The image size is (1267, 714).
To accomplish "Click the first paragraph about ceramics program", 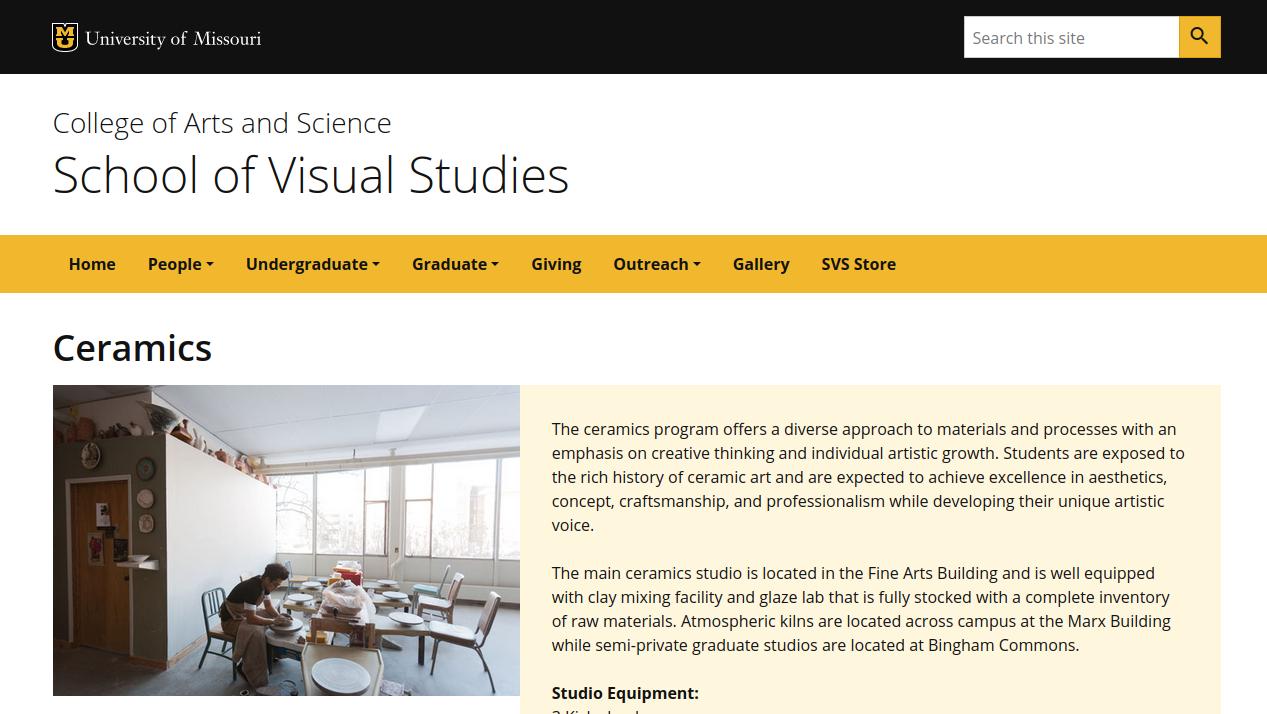I will tap(868, 477).
